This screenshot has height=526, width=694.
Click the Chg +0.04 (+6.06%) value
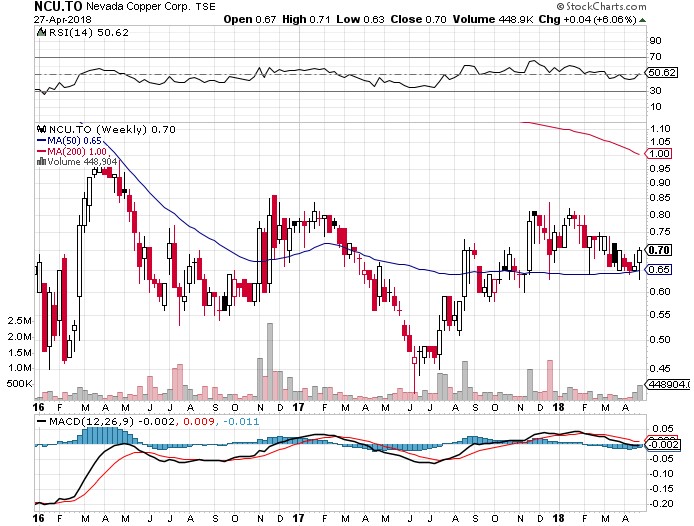[x=588, y=19]
